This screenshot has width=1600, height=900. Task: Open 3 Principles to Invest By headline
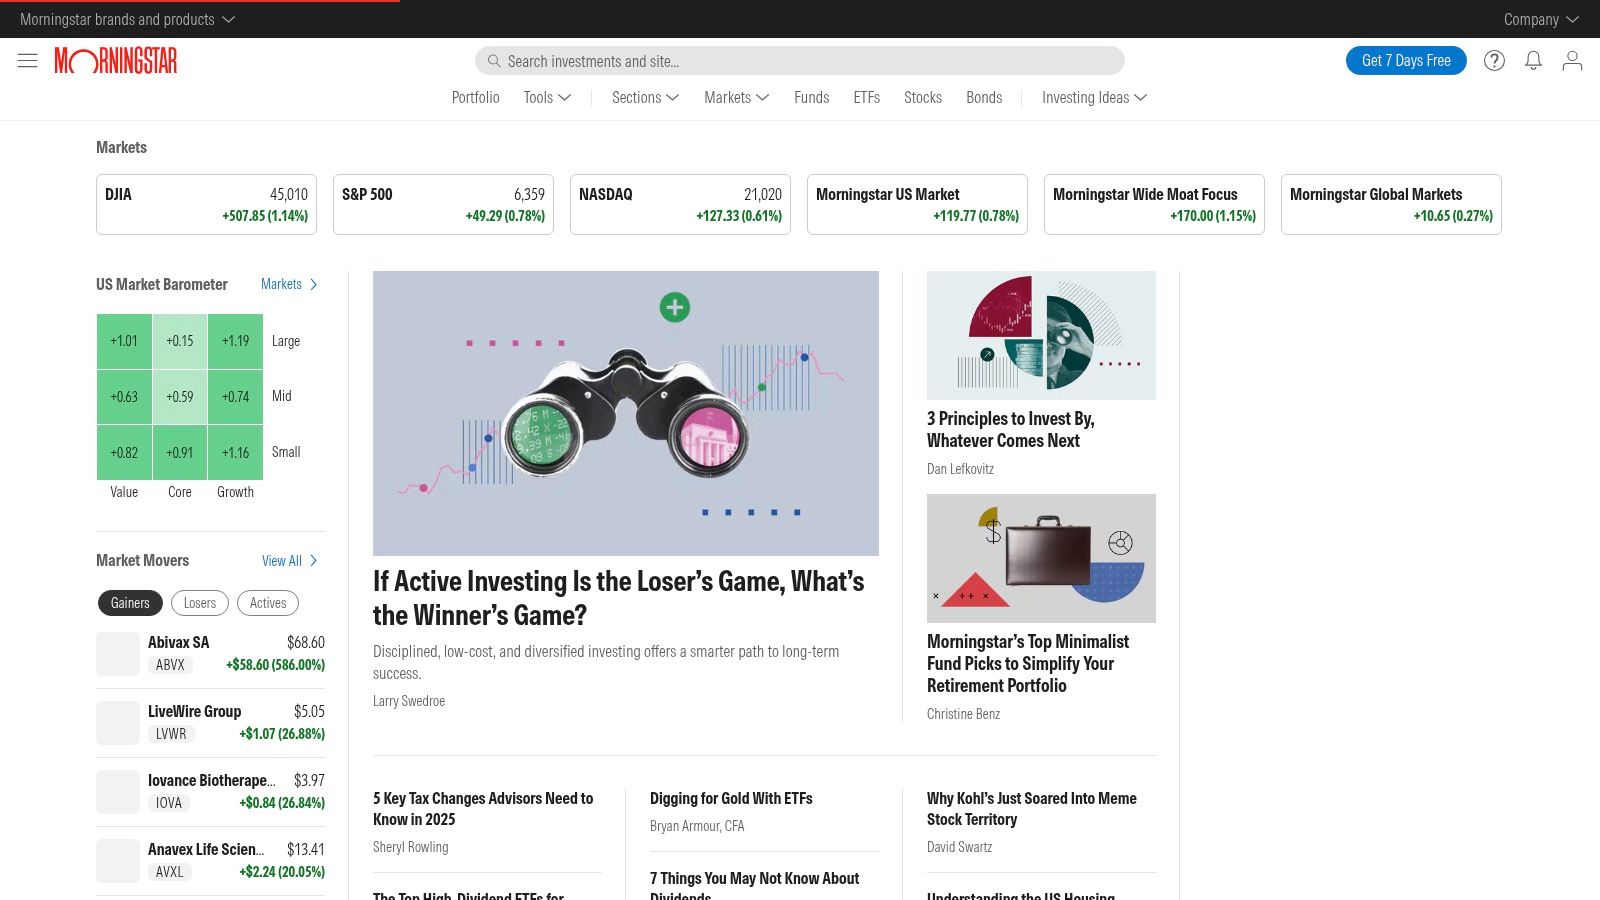tap(1011, 430)
